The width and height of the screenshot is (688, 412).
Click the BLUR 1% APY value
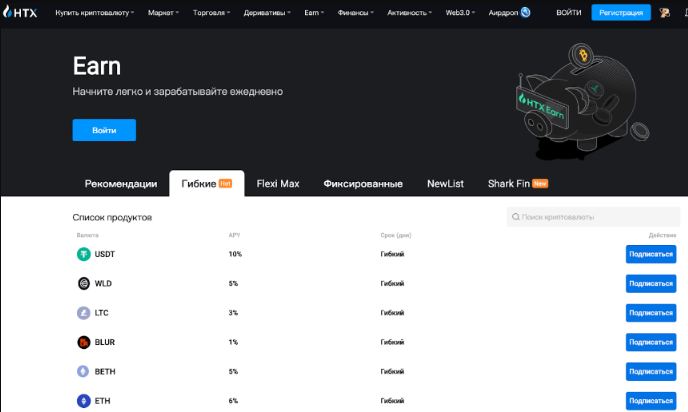[233, 342]
